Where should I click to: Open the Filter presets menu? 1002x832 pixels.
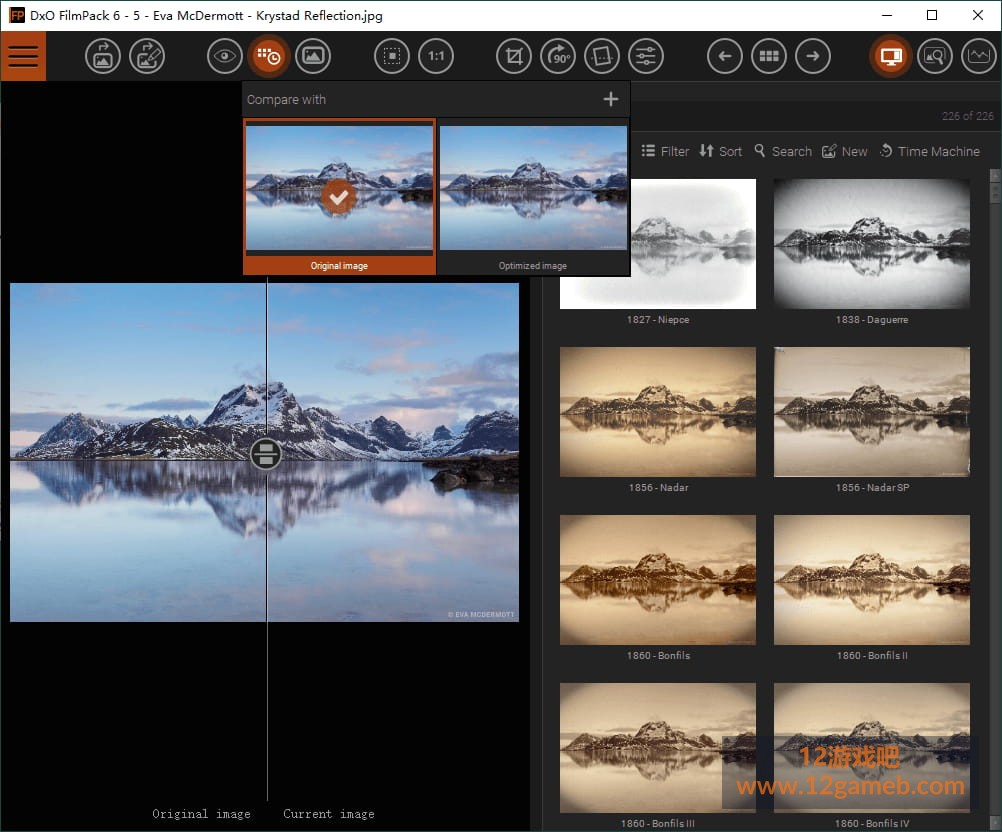pyautogui.click(x=665, y=151)
